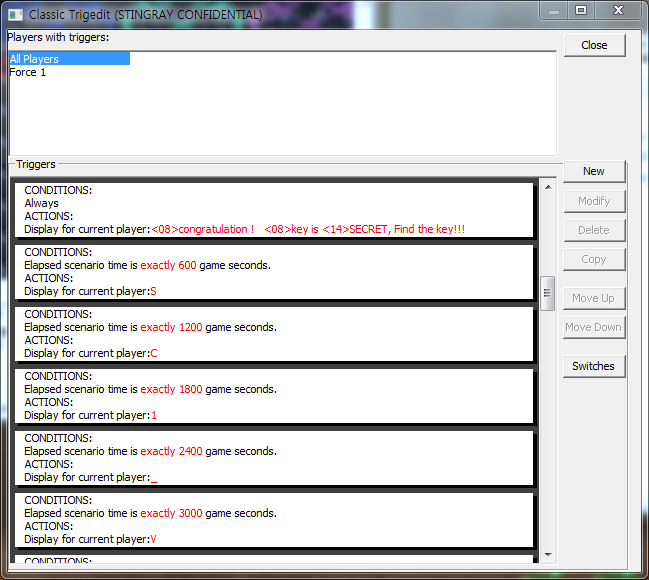Select the trigger for exactly 600 game seconds
649x580 pixels.
click(x=274, y=272)
